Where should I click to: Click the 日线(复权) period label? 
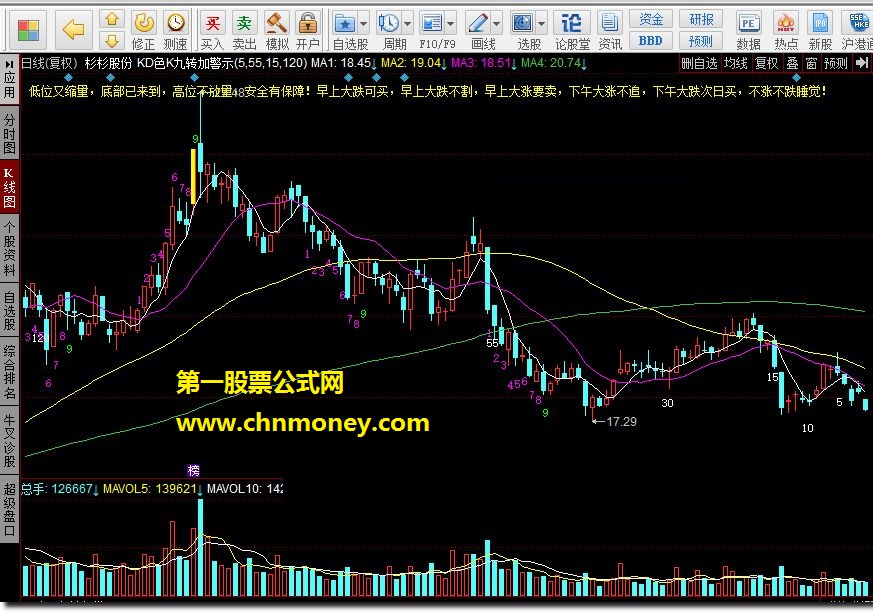pos(50,63)
